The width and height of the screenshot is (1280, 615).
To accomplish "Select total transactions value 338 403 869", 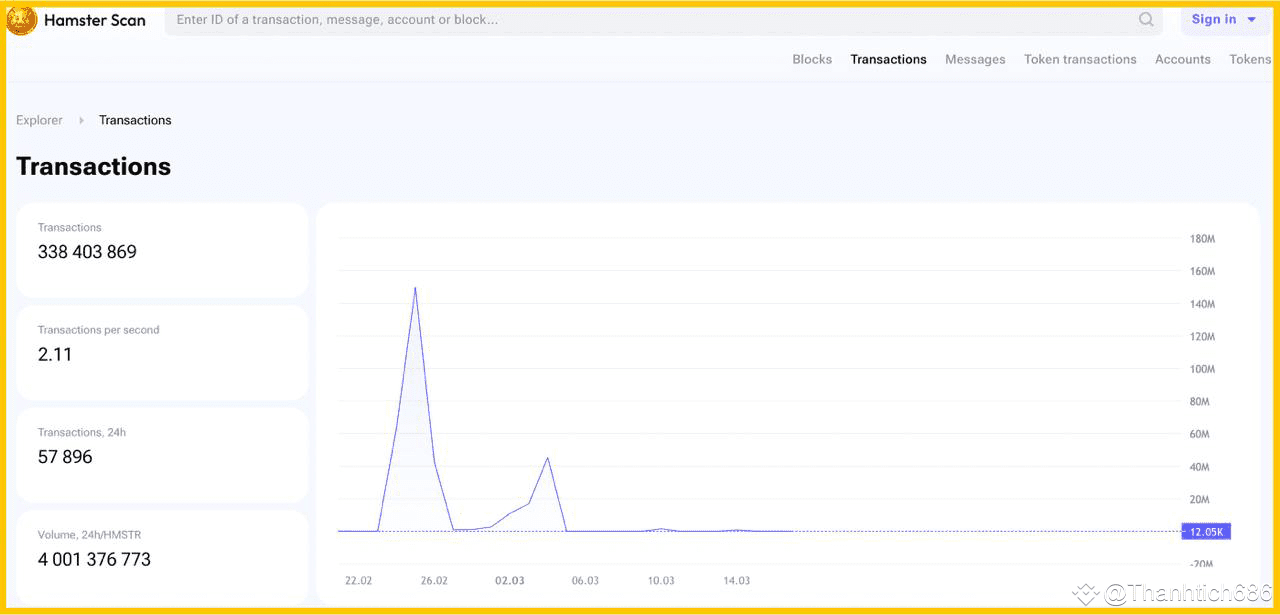I will click(x=87, y=252).
